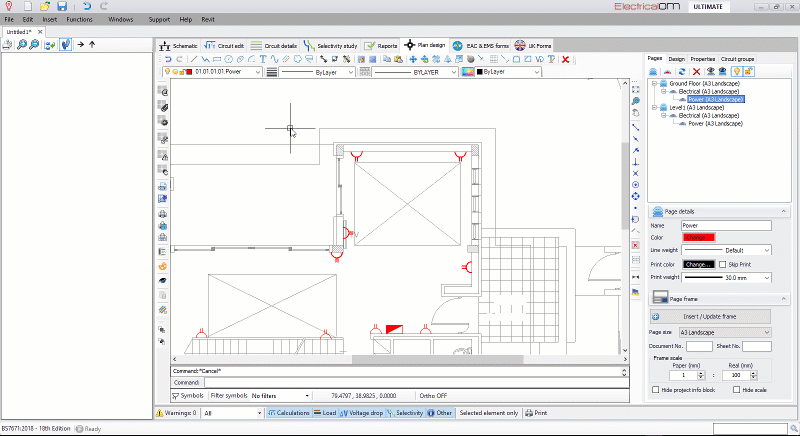
Task: Collapse the Page details section
Action: (x=784, y=211)
